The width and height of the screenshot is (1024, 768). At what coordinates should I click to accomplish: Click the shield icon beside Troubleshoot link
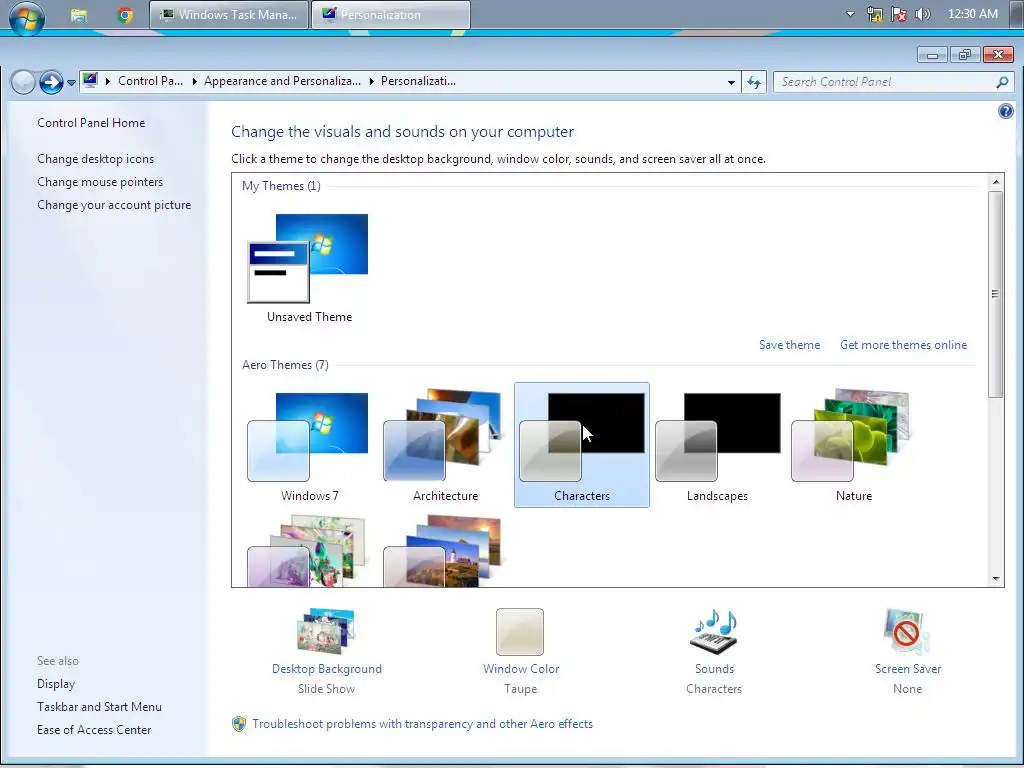[x=239, y=724]
